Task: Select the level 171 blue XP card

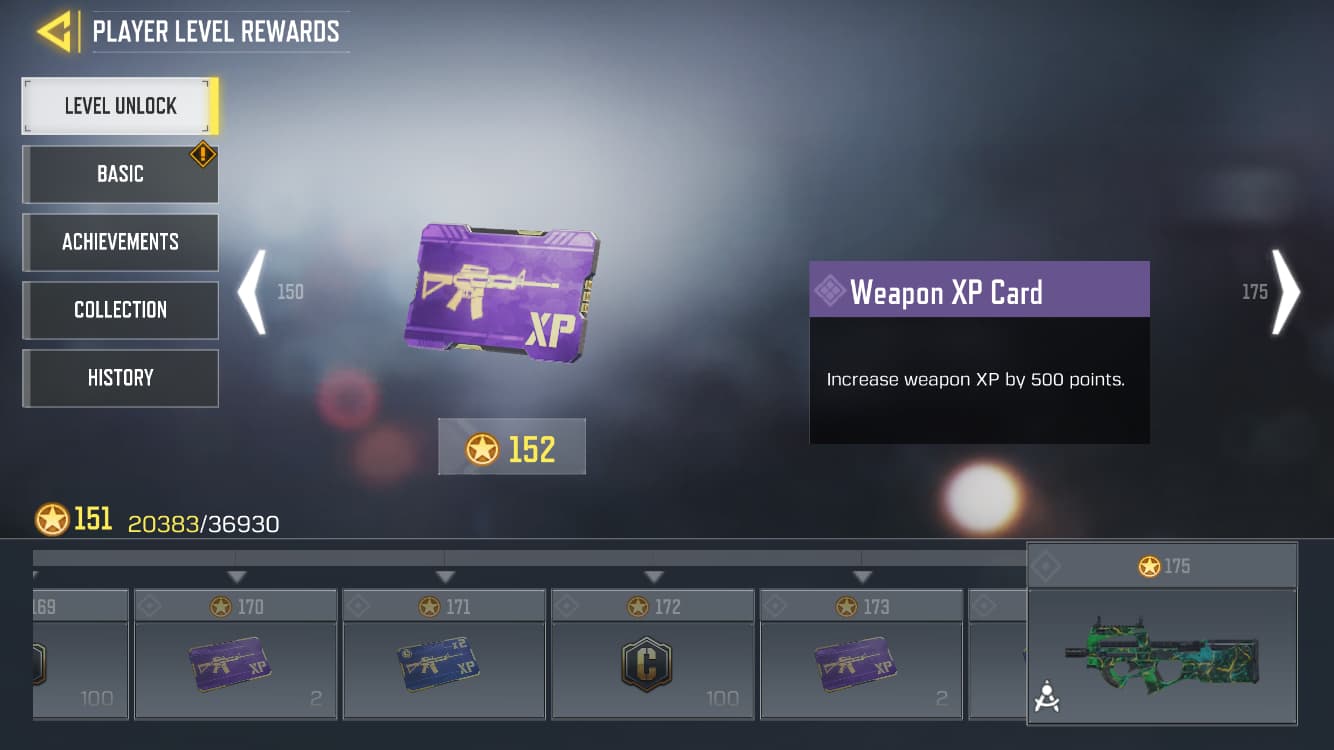Action: [439, 664]
